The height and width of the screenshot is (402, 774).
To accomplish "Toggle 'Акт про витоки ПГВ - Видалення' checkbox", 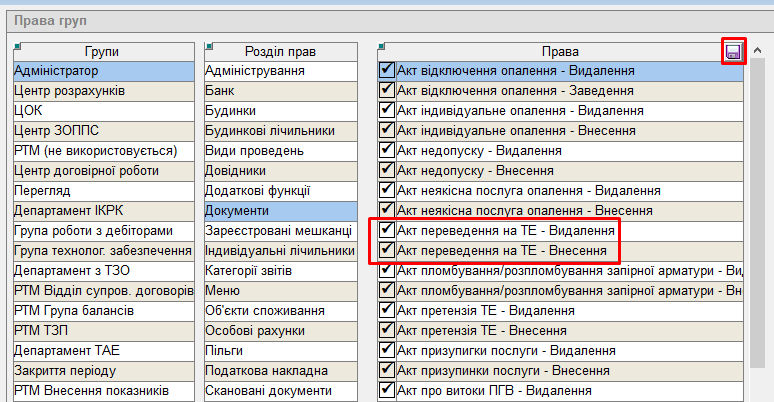I will click(387, 391).
